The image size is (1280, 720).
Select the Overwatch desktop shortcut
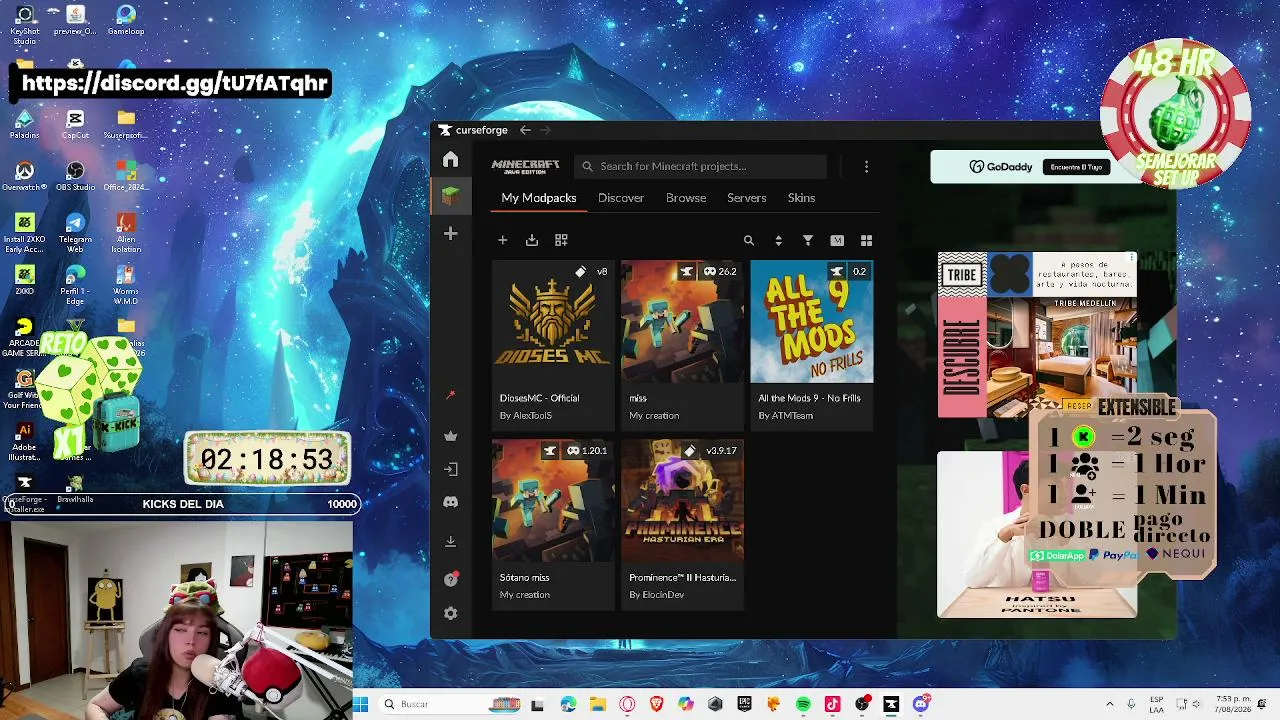pos(25,177)
